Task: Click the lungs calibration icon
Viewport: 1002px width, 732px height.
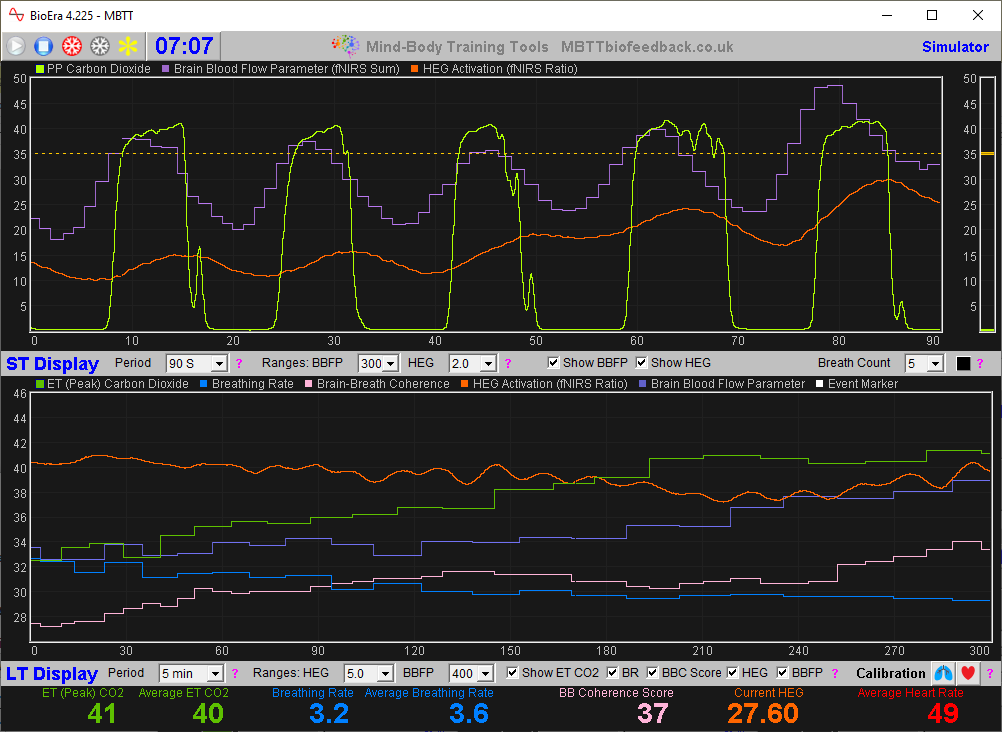Action: point(942,673)
